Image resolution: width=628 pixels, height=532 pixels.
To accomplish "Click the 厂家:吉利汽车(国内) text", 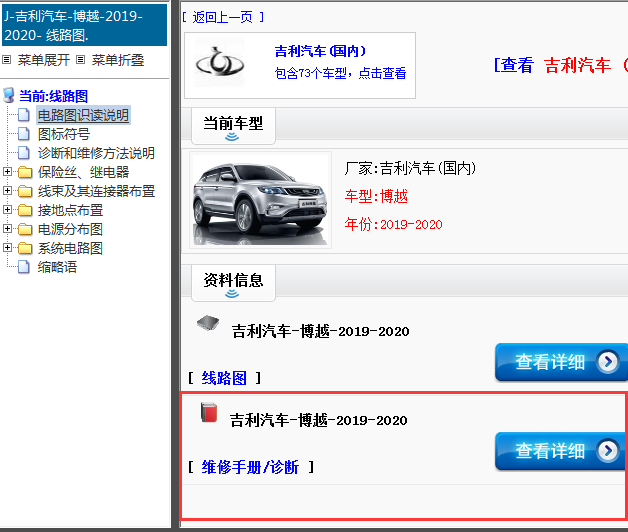I will tap(410, 168).
